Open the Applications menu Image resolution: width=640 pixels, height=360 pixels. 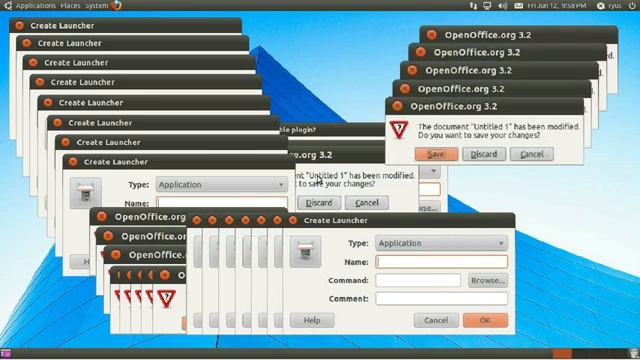click(x=36, y=6)
